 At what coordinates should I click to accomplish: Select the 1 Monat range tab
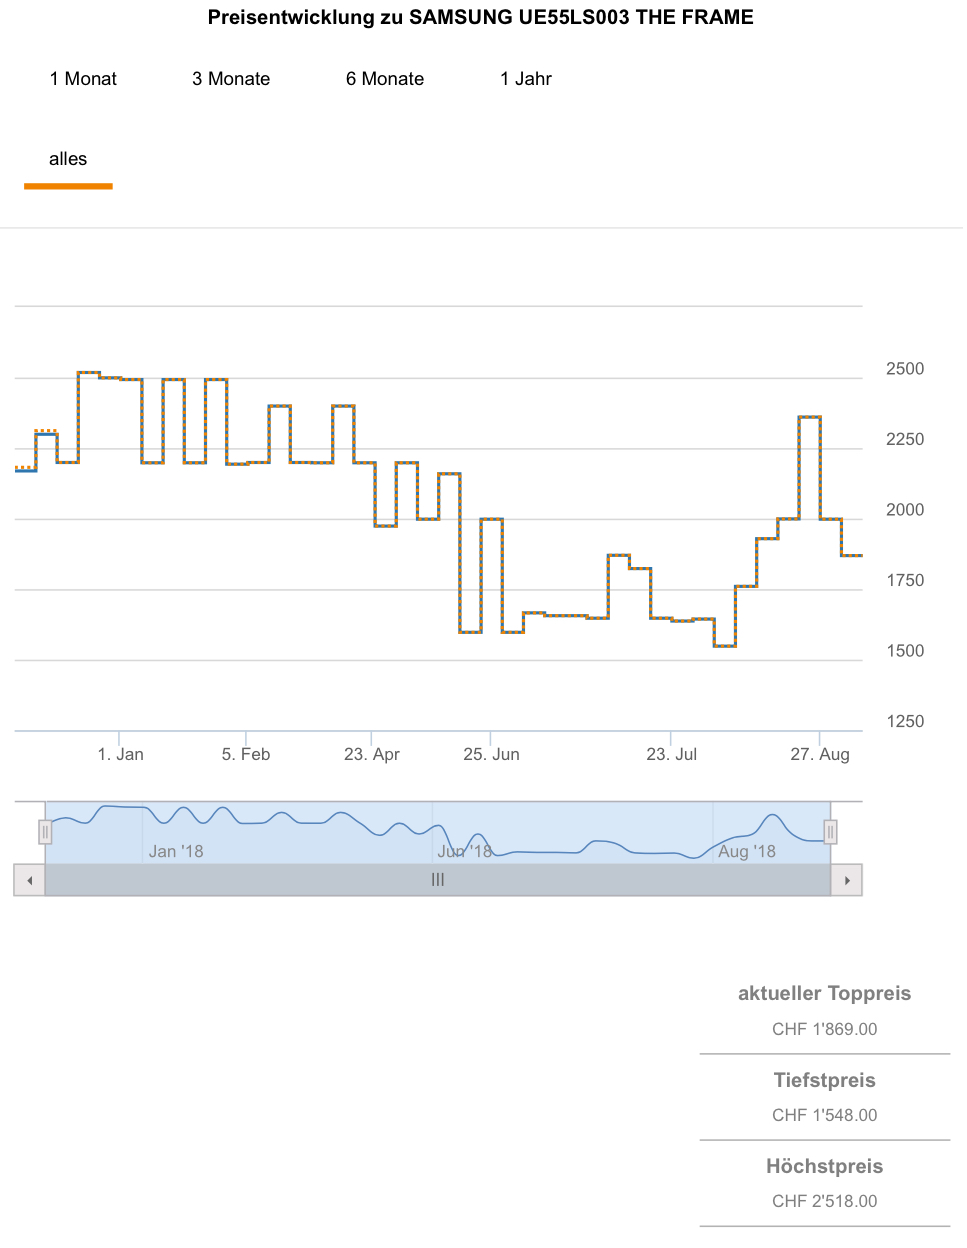[83, 79]
